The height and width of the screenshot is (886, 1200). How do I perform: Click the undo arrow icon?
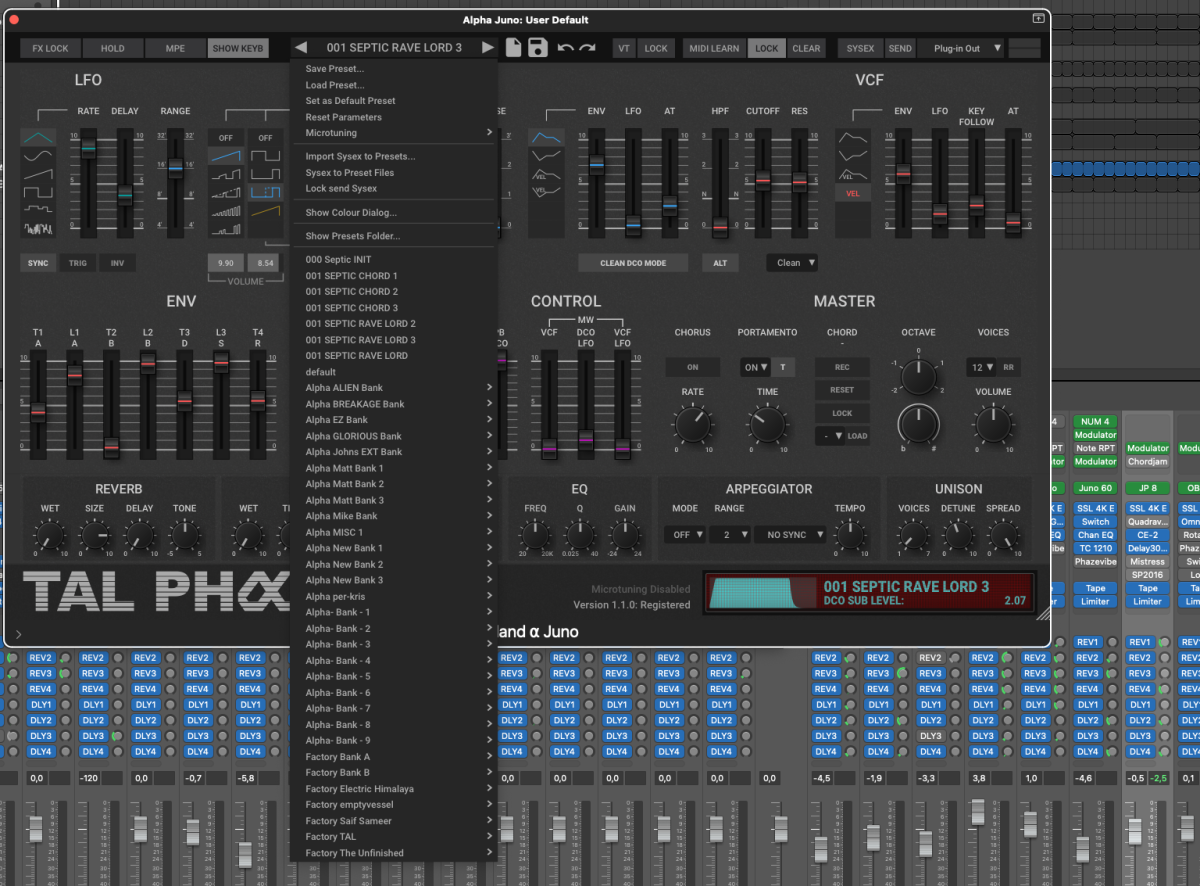pos(566,48)
